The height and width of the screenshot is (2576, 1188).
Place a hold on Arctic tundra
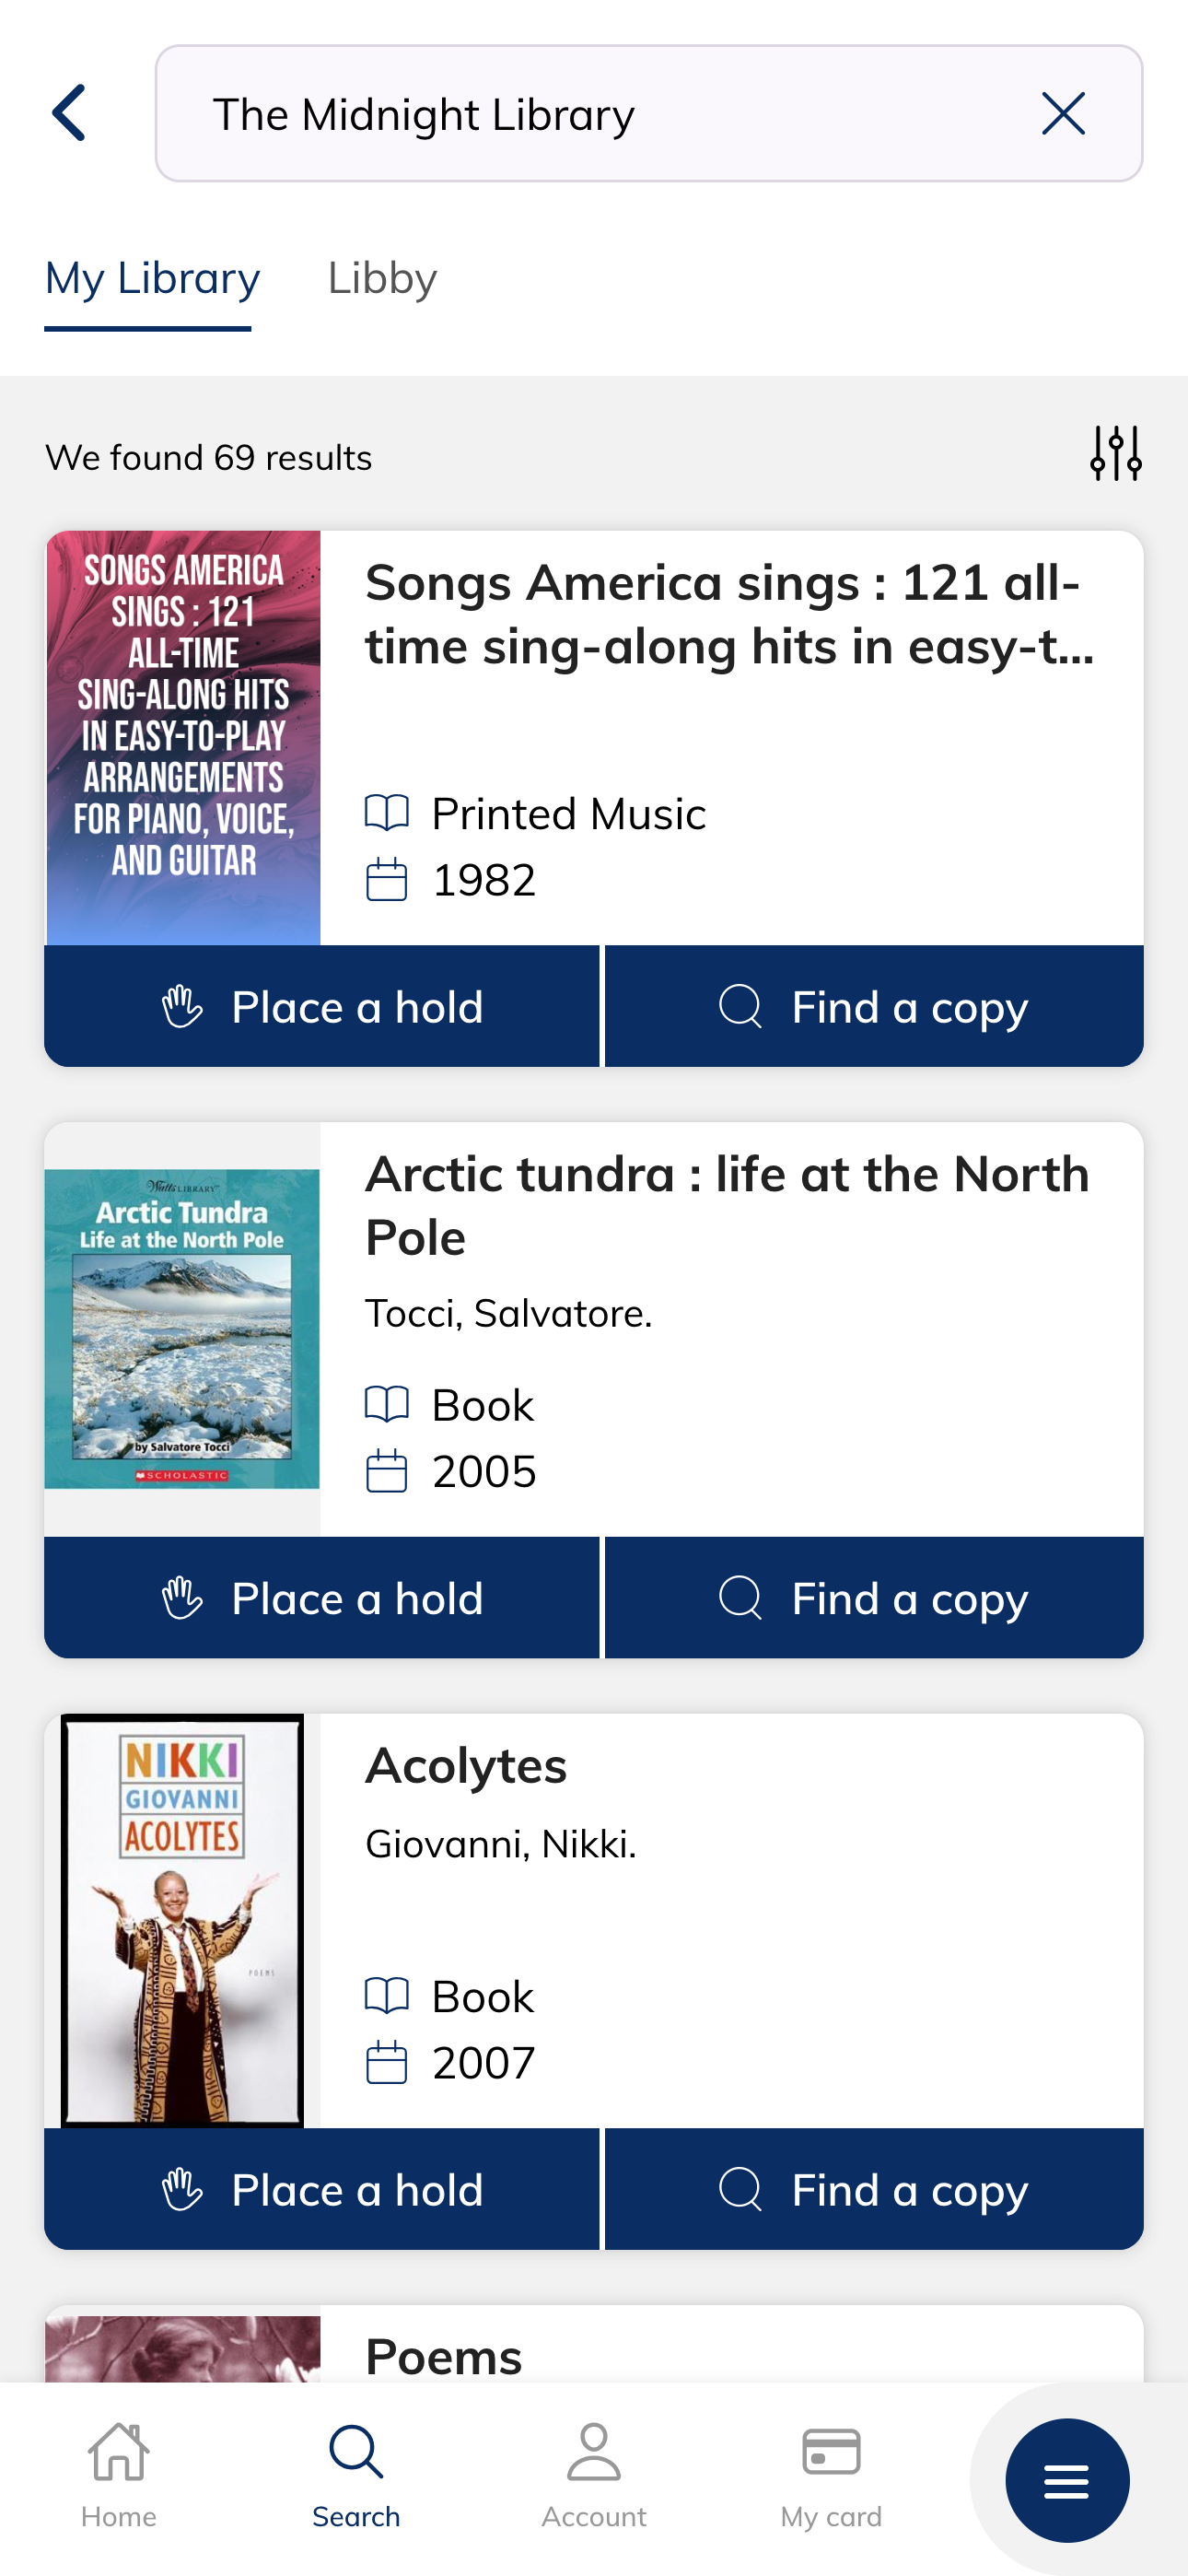pos(322,1597)
